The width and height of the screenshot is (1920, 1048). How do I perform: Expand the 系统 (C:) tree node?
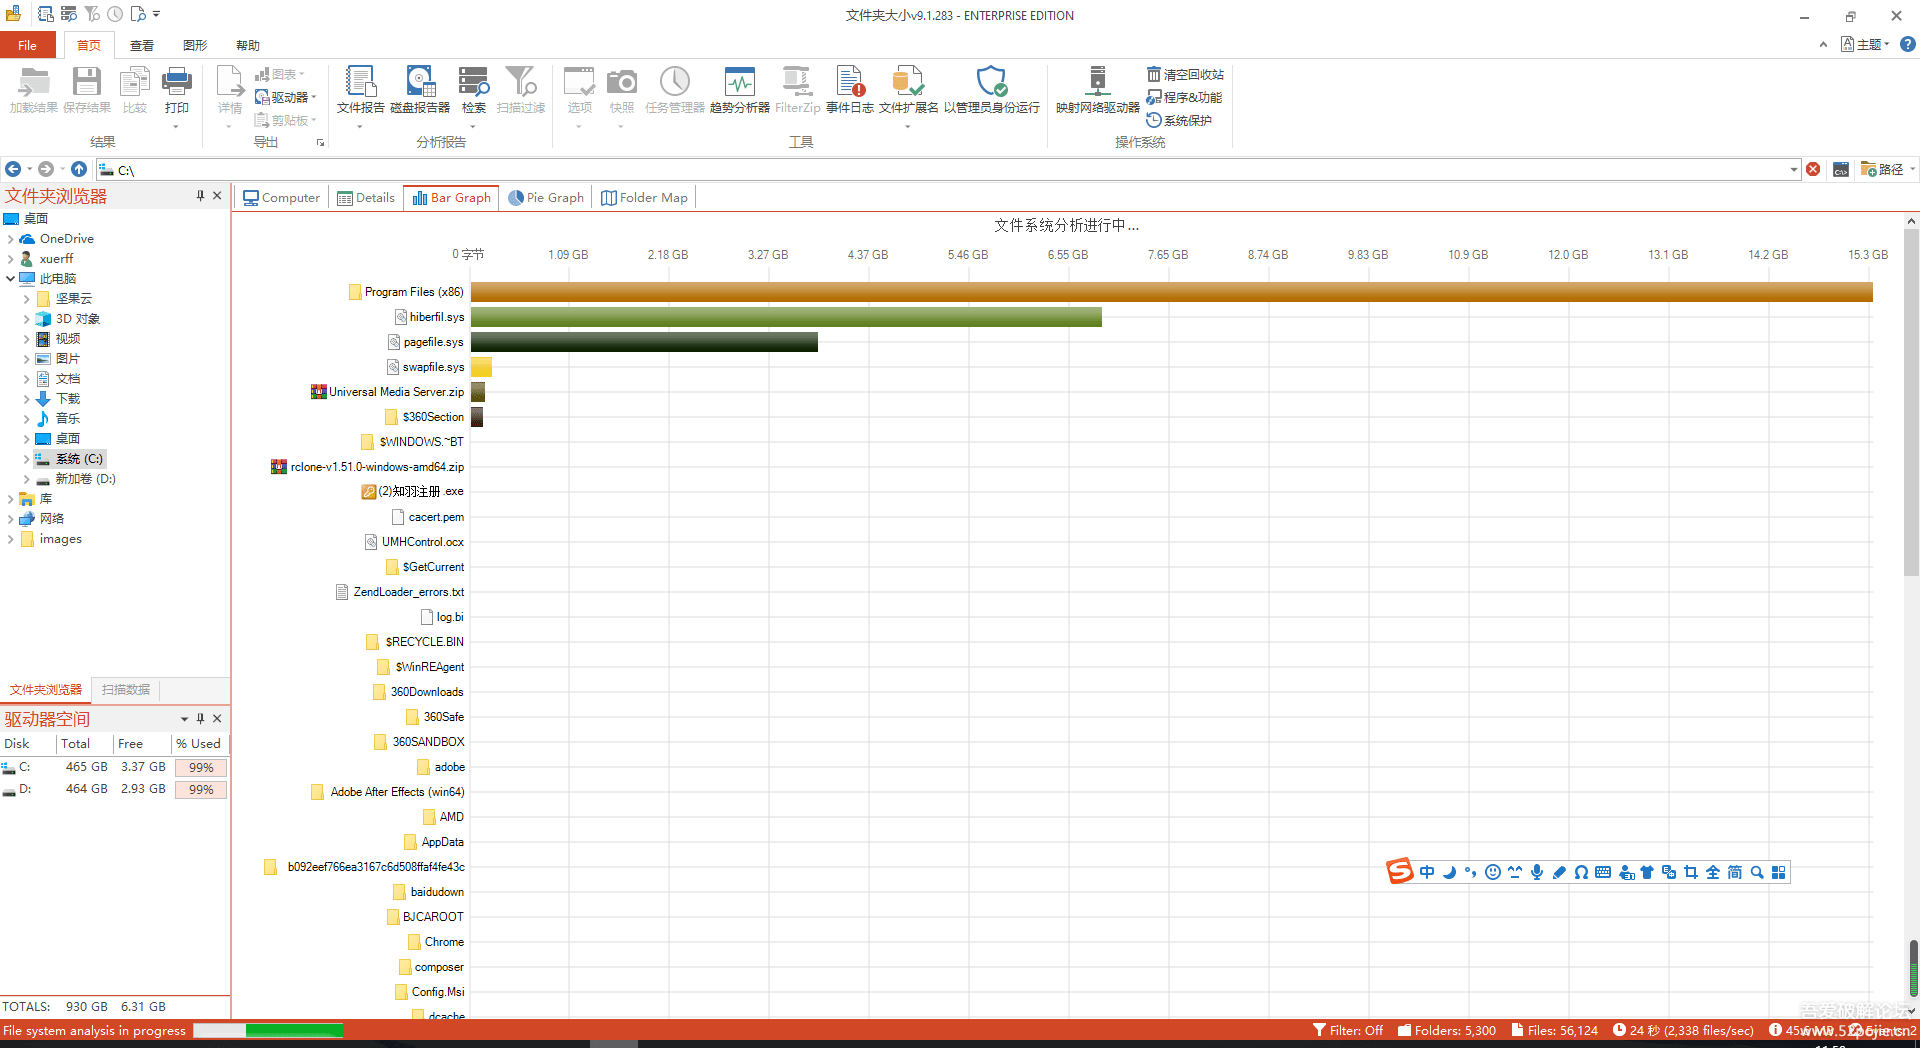tap(26, 459)
